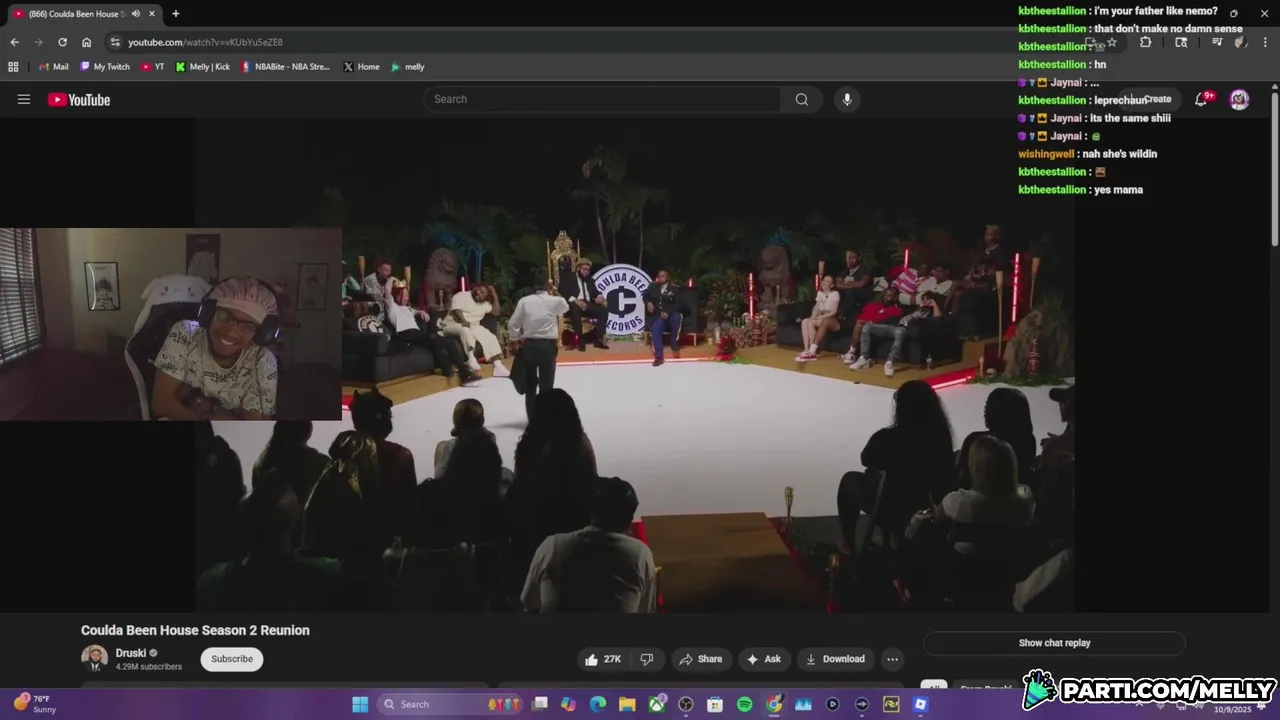This screenshot has height=720, width=1280.
Task: Open Chrome three-dot menu
Action: (1266, 42)
